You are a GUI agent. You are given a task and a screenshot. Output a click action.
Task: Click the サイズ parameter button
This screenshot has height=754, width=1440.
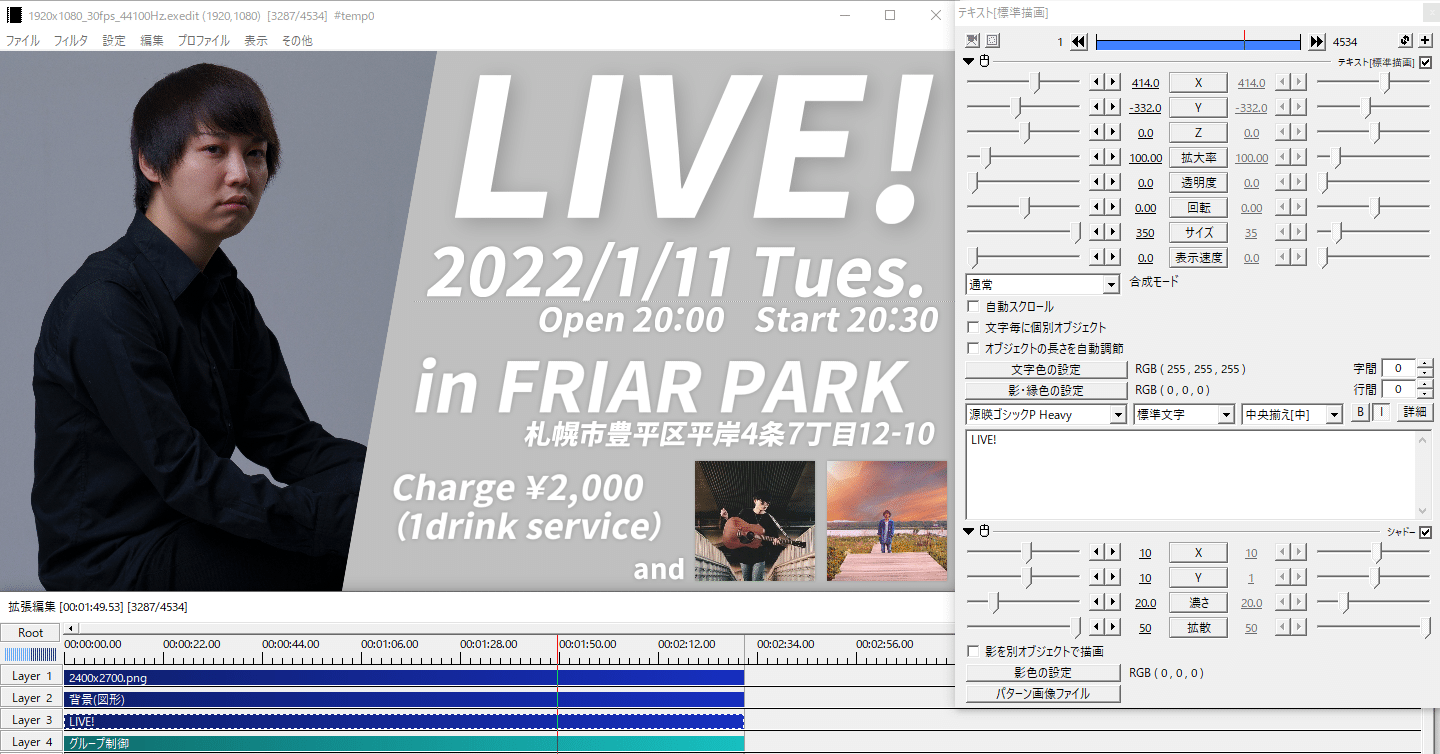point(1198,232)
